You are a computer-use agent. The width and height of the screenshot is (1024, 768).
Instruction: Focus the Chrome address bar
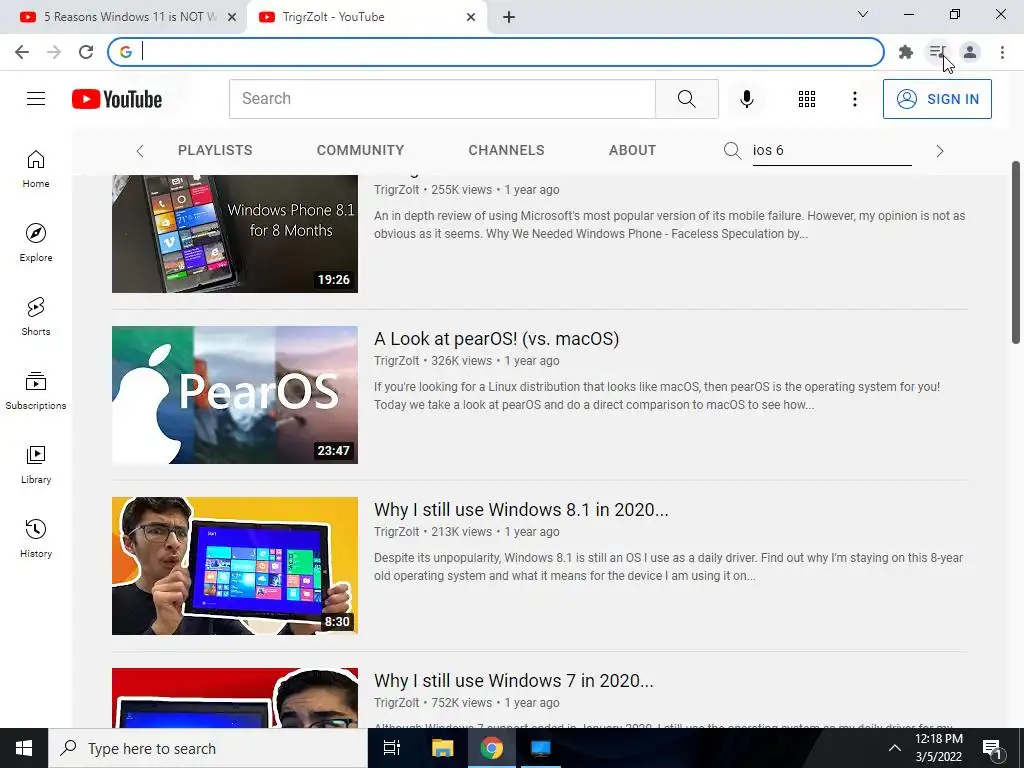coord(496,52)
